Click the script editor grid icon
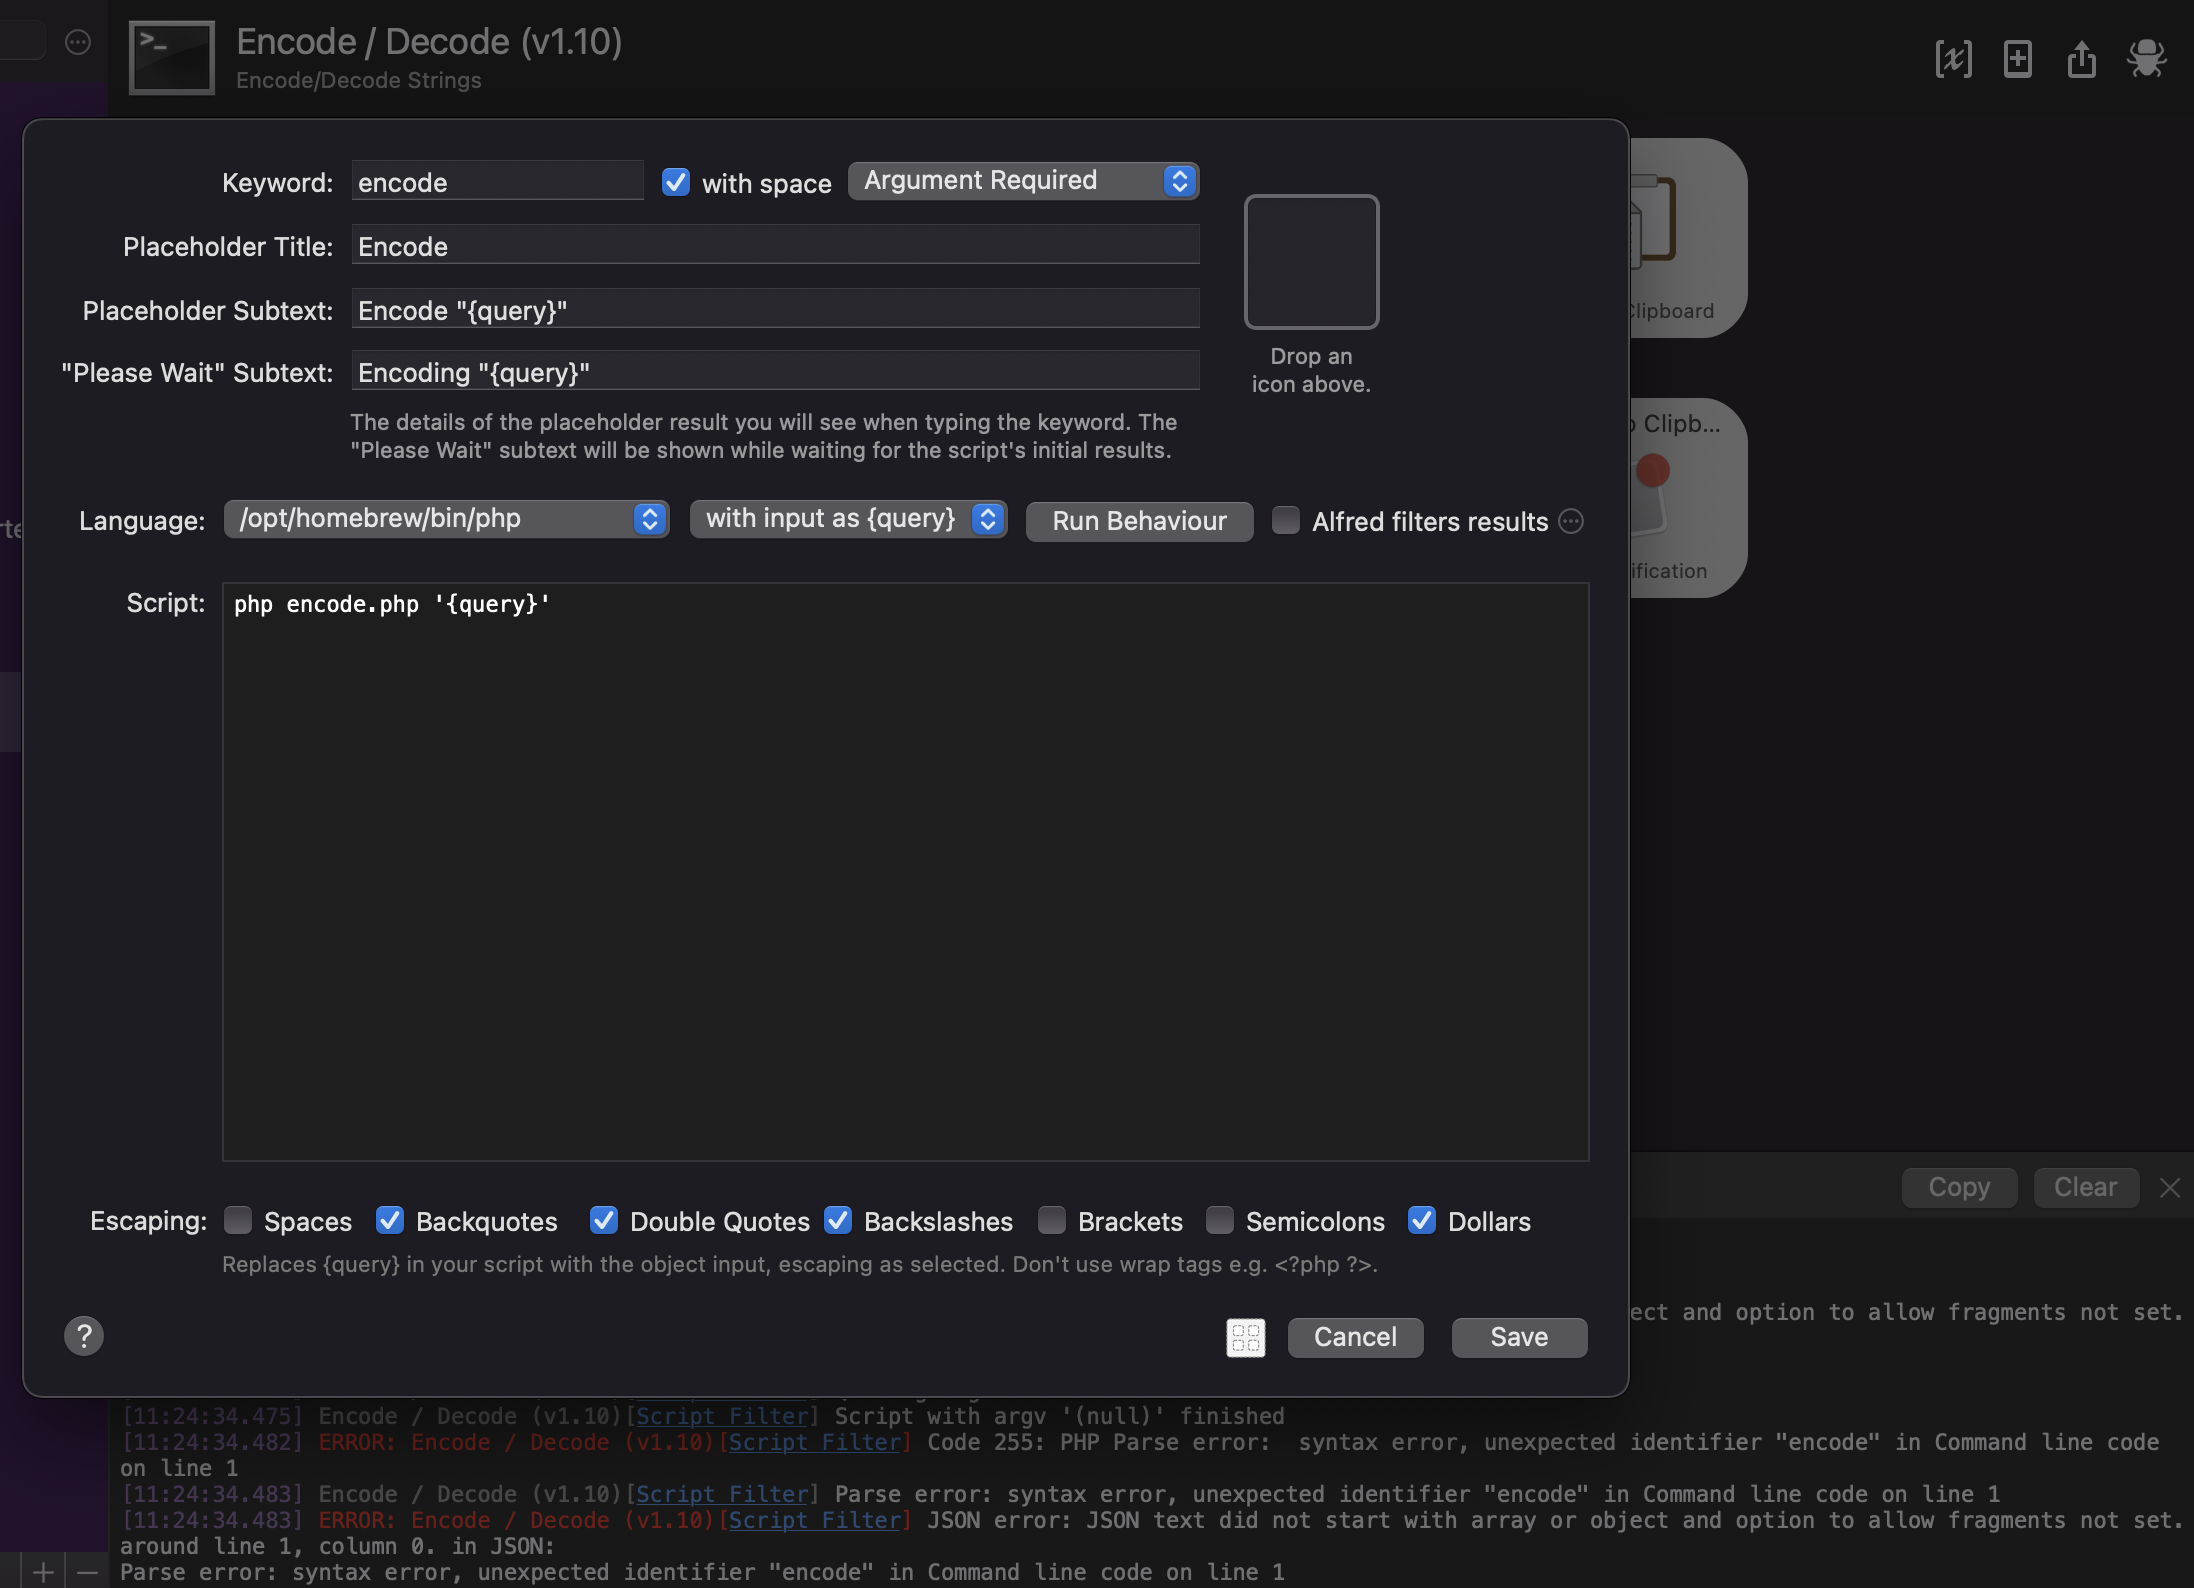The image size is (2194, 1588). click(x=1245, y=1337)
